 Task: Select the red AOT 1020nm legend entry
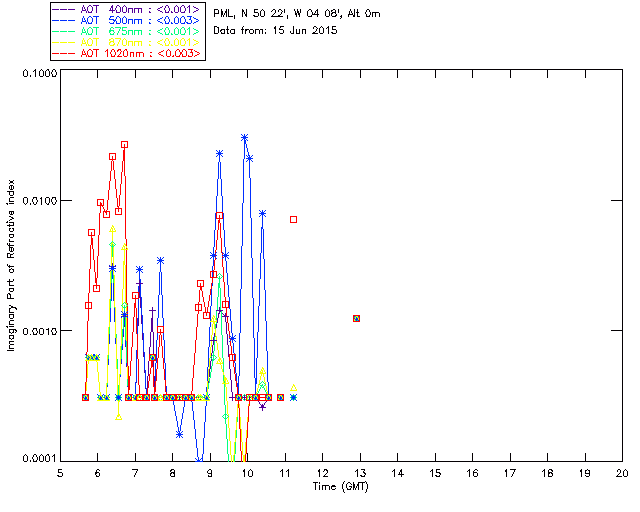click(x=127, y=53)
